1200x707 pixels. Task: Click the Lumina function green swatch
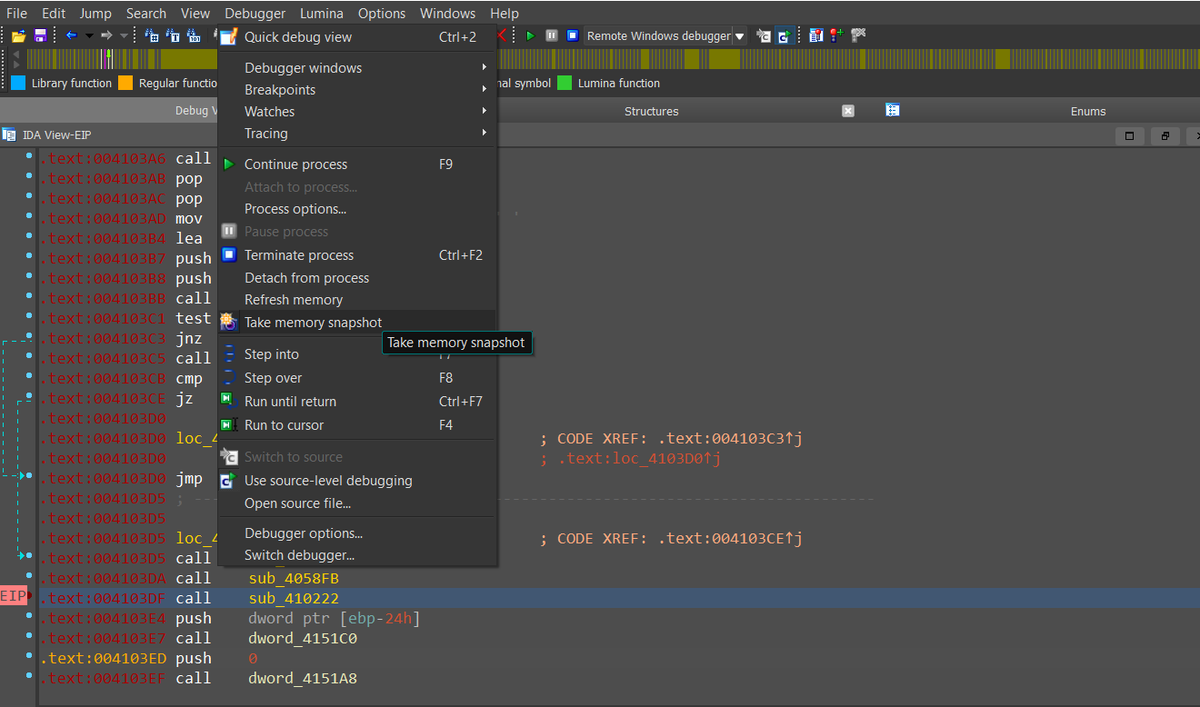click(x=565, y=83)
